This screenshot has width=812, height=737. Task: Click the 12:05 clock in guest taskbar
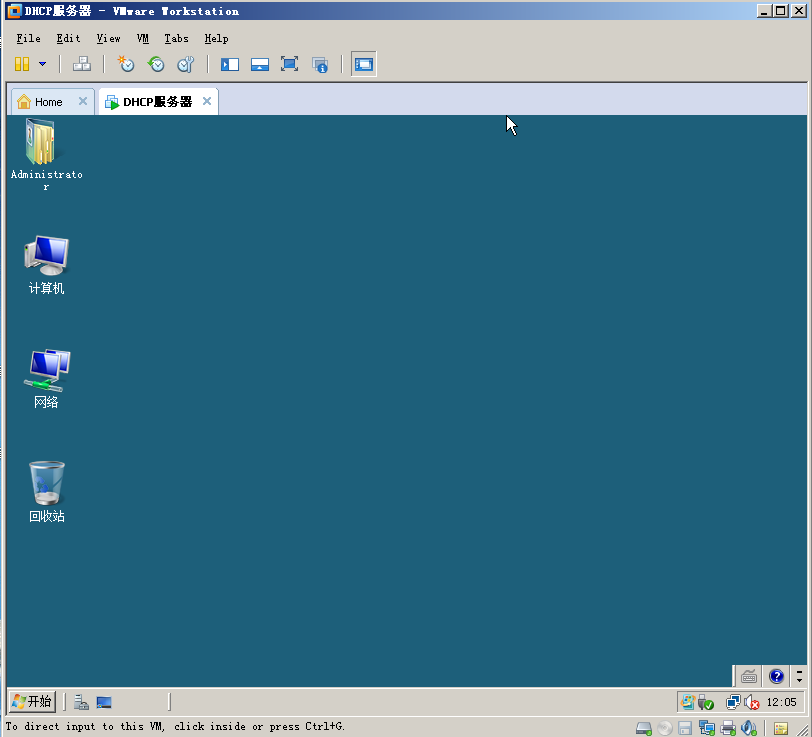point(781,702)
